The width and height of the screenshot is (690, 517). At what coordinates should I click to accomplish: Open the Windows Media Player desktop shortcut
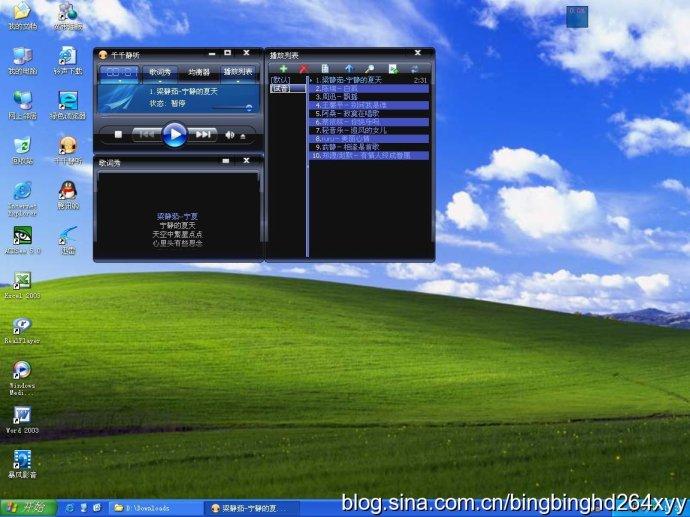(x=22, y=378)
